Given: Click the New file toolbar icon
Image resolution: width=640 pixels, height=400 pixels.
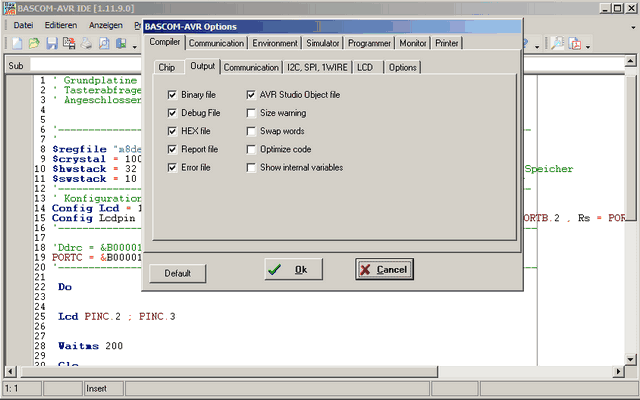Looking at the screenshot, I should coord(17,43).
